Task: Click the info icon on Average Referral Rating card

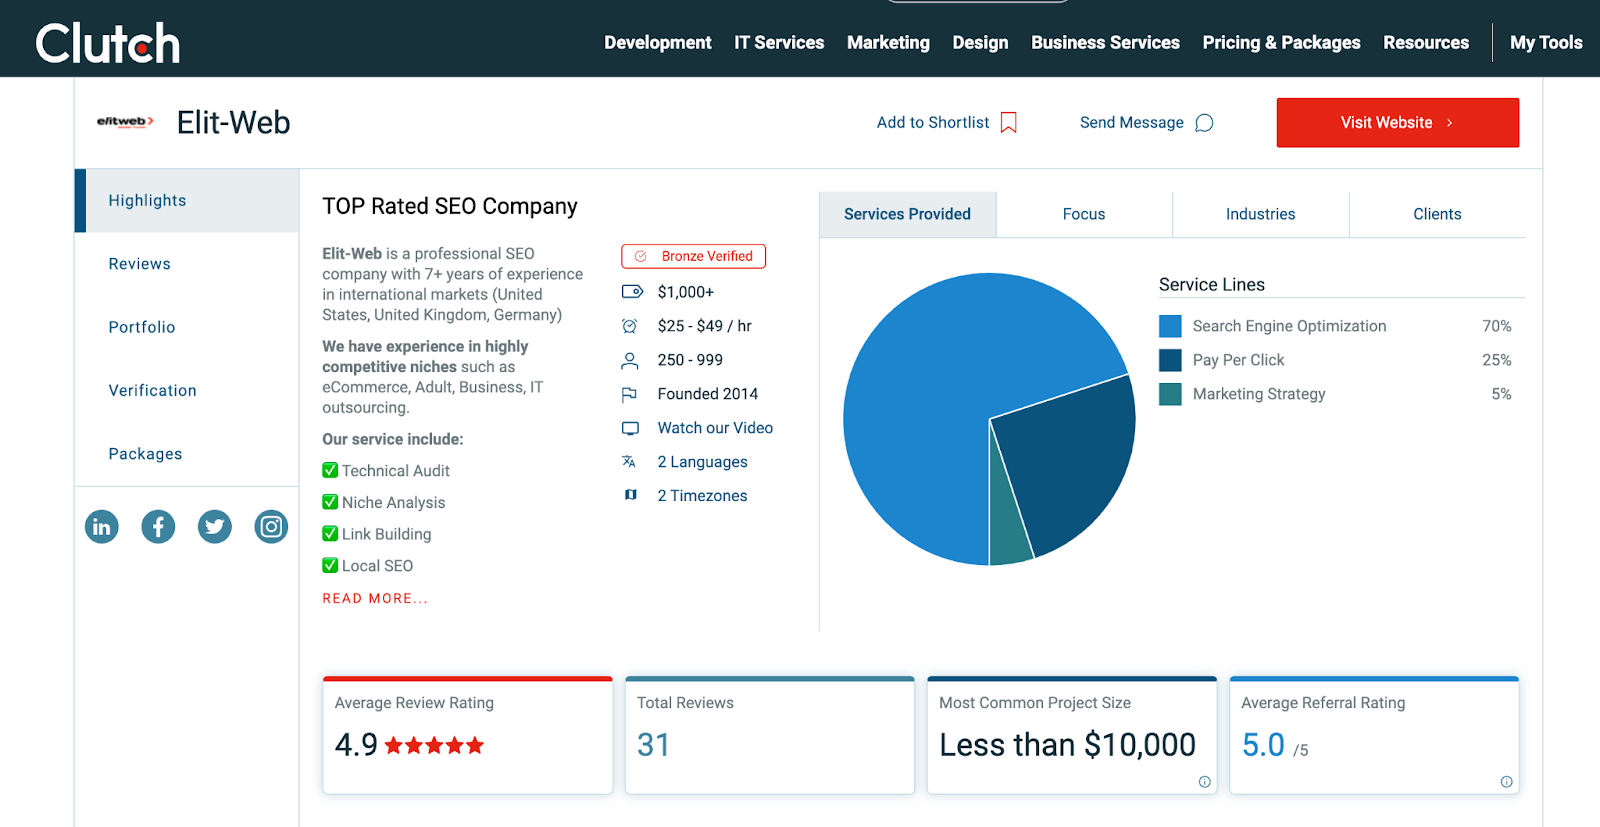Action: (1506, 782)
